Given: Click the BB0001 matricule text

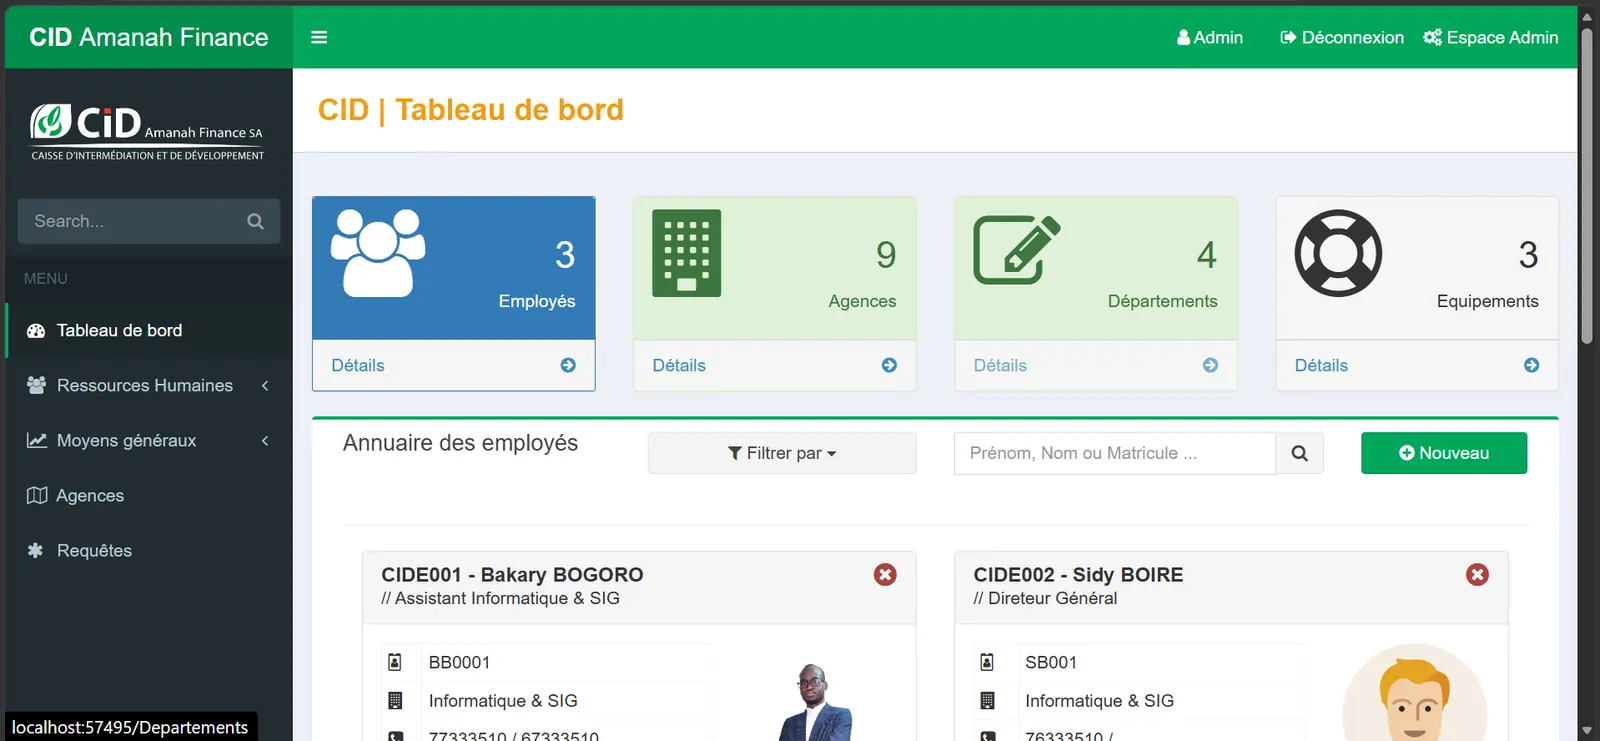Looking at the screenshot, I should pos(459,662).
